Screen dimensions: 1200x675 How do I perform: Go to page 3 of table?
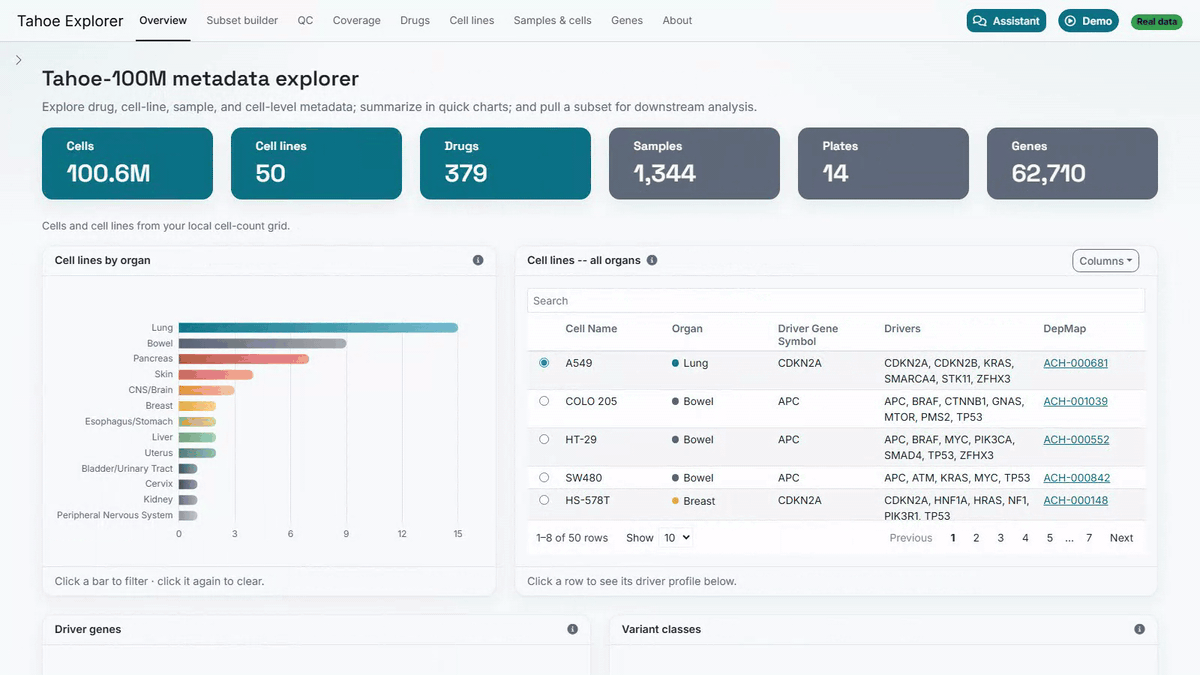[1000, 538]
